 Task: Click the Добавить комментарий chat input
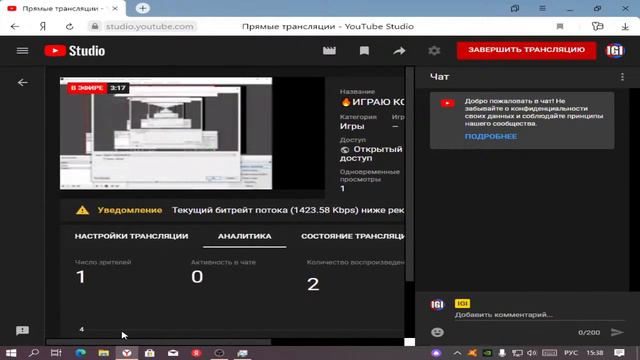click(540, 315)
